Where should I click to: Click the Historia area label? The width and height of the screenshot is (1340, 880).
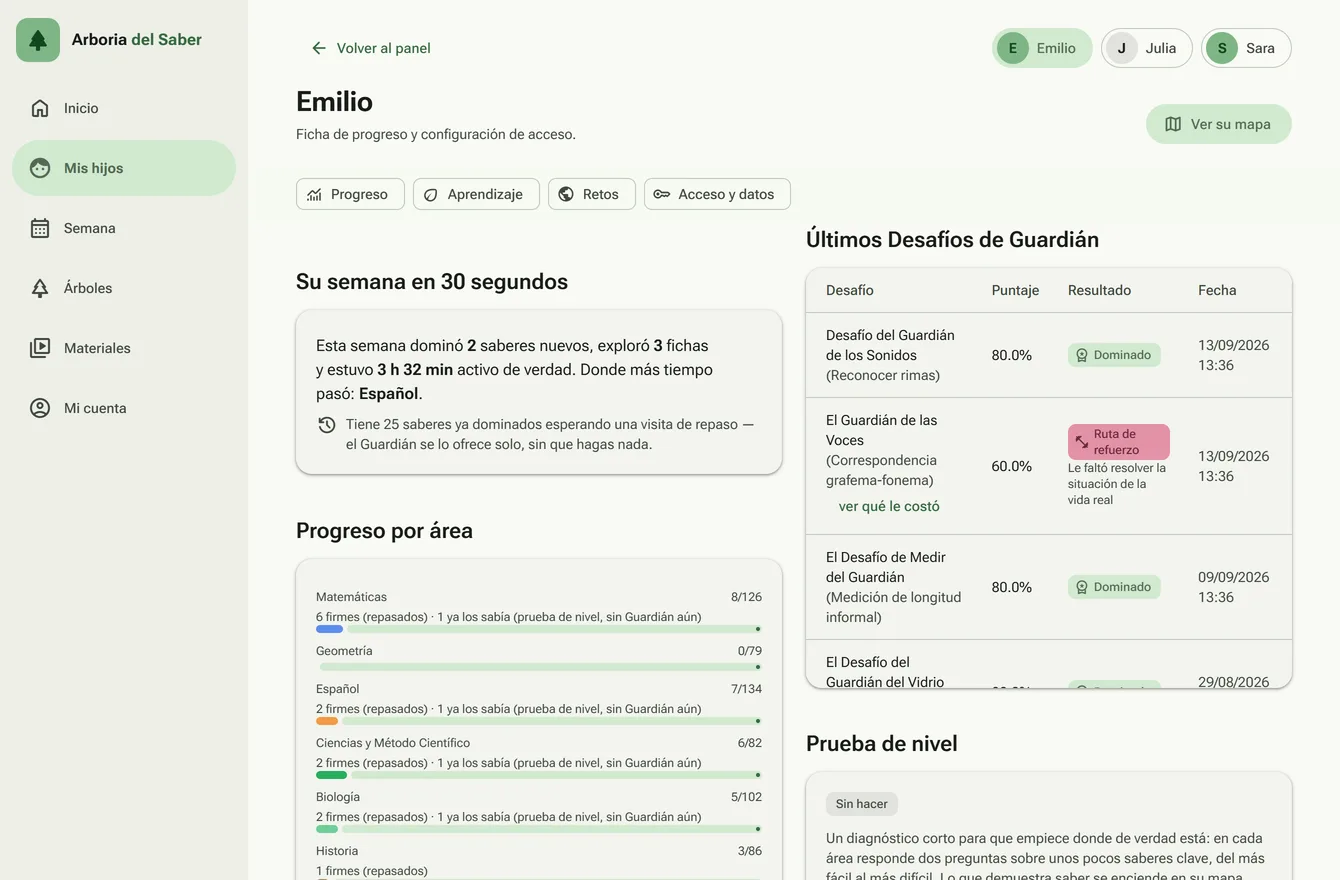[337, 851]
